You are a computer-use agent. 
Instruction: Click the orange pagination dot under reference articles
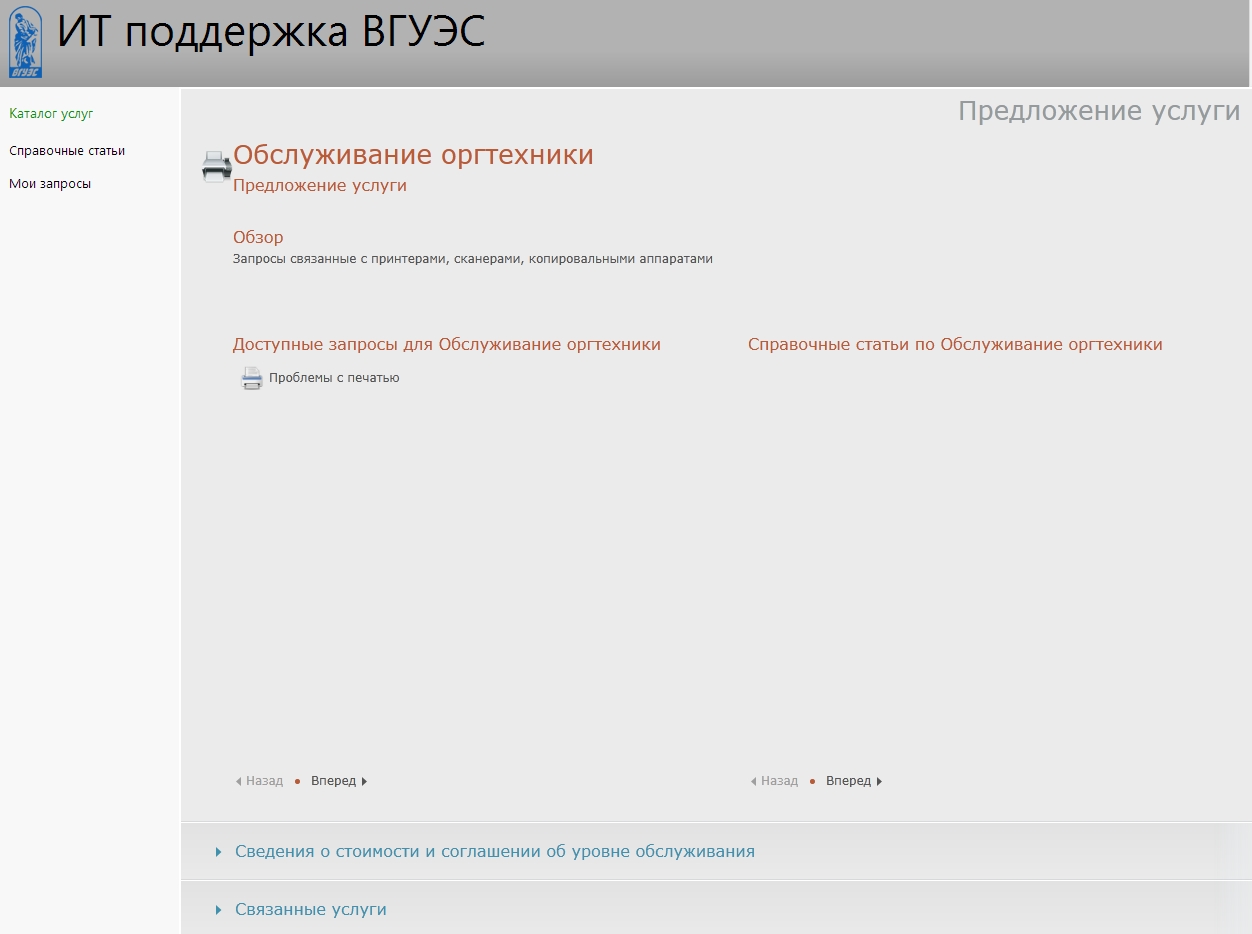coord(812,782)
